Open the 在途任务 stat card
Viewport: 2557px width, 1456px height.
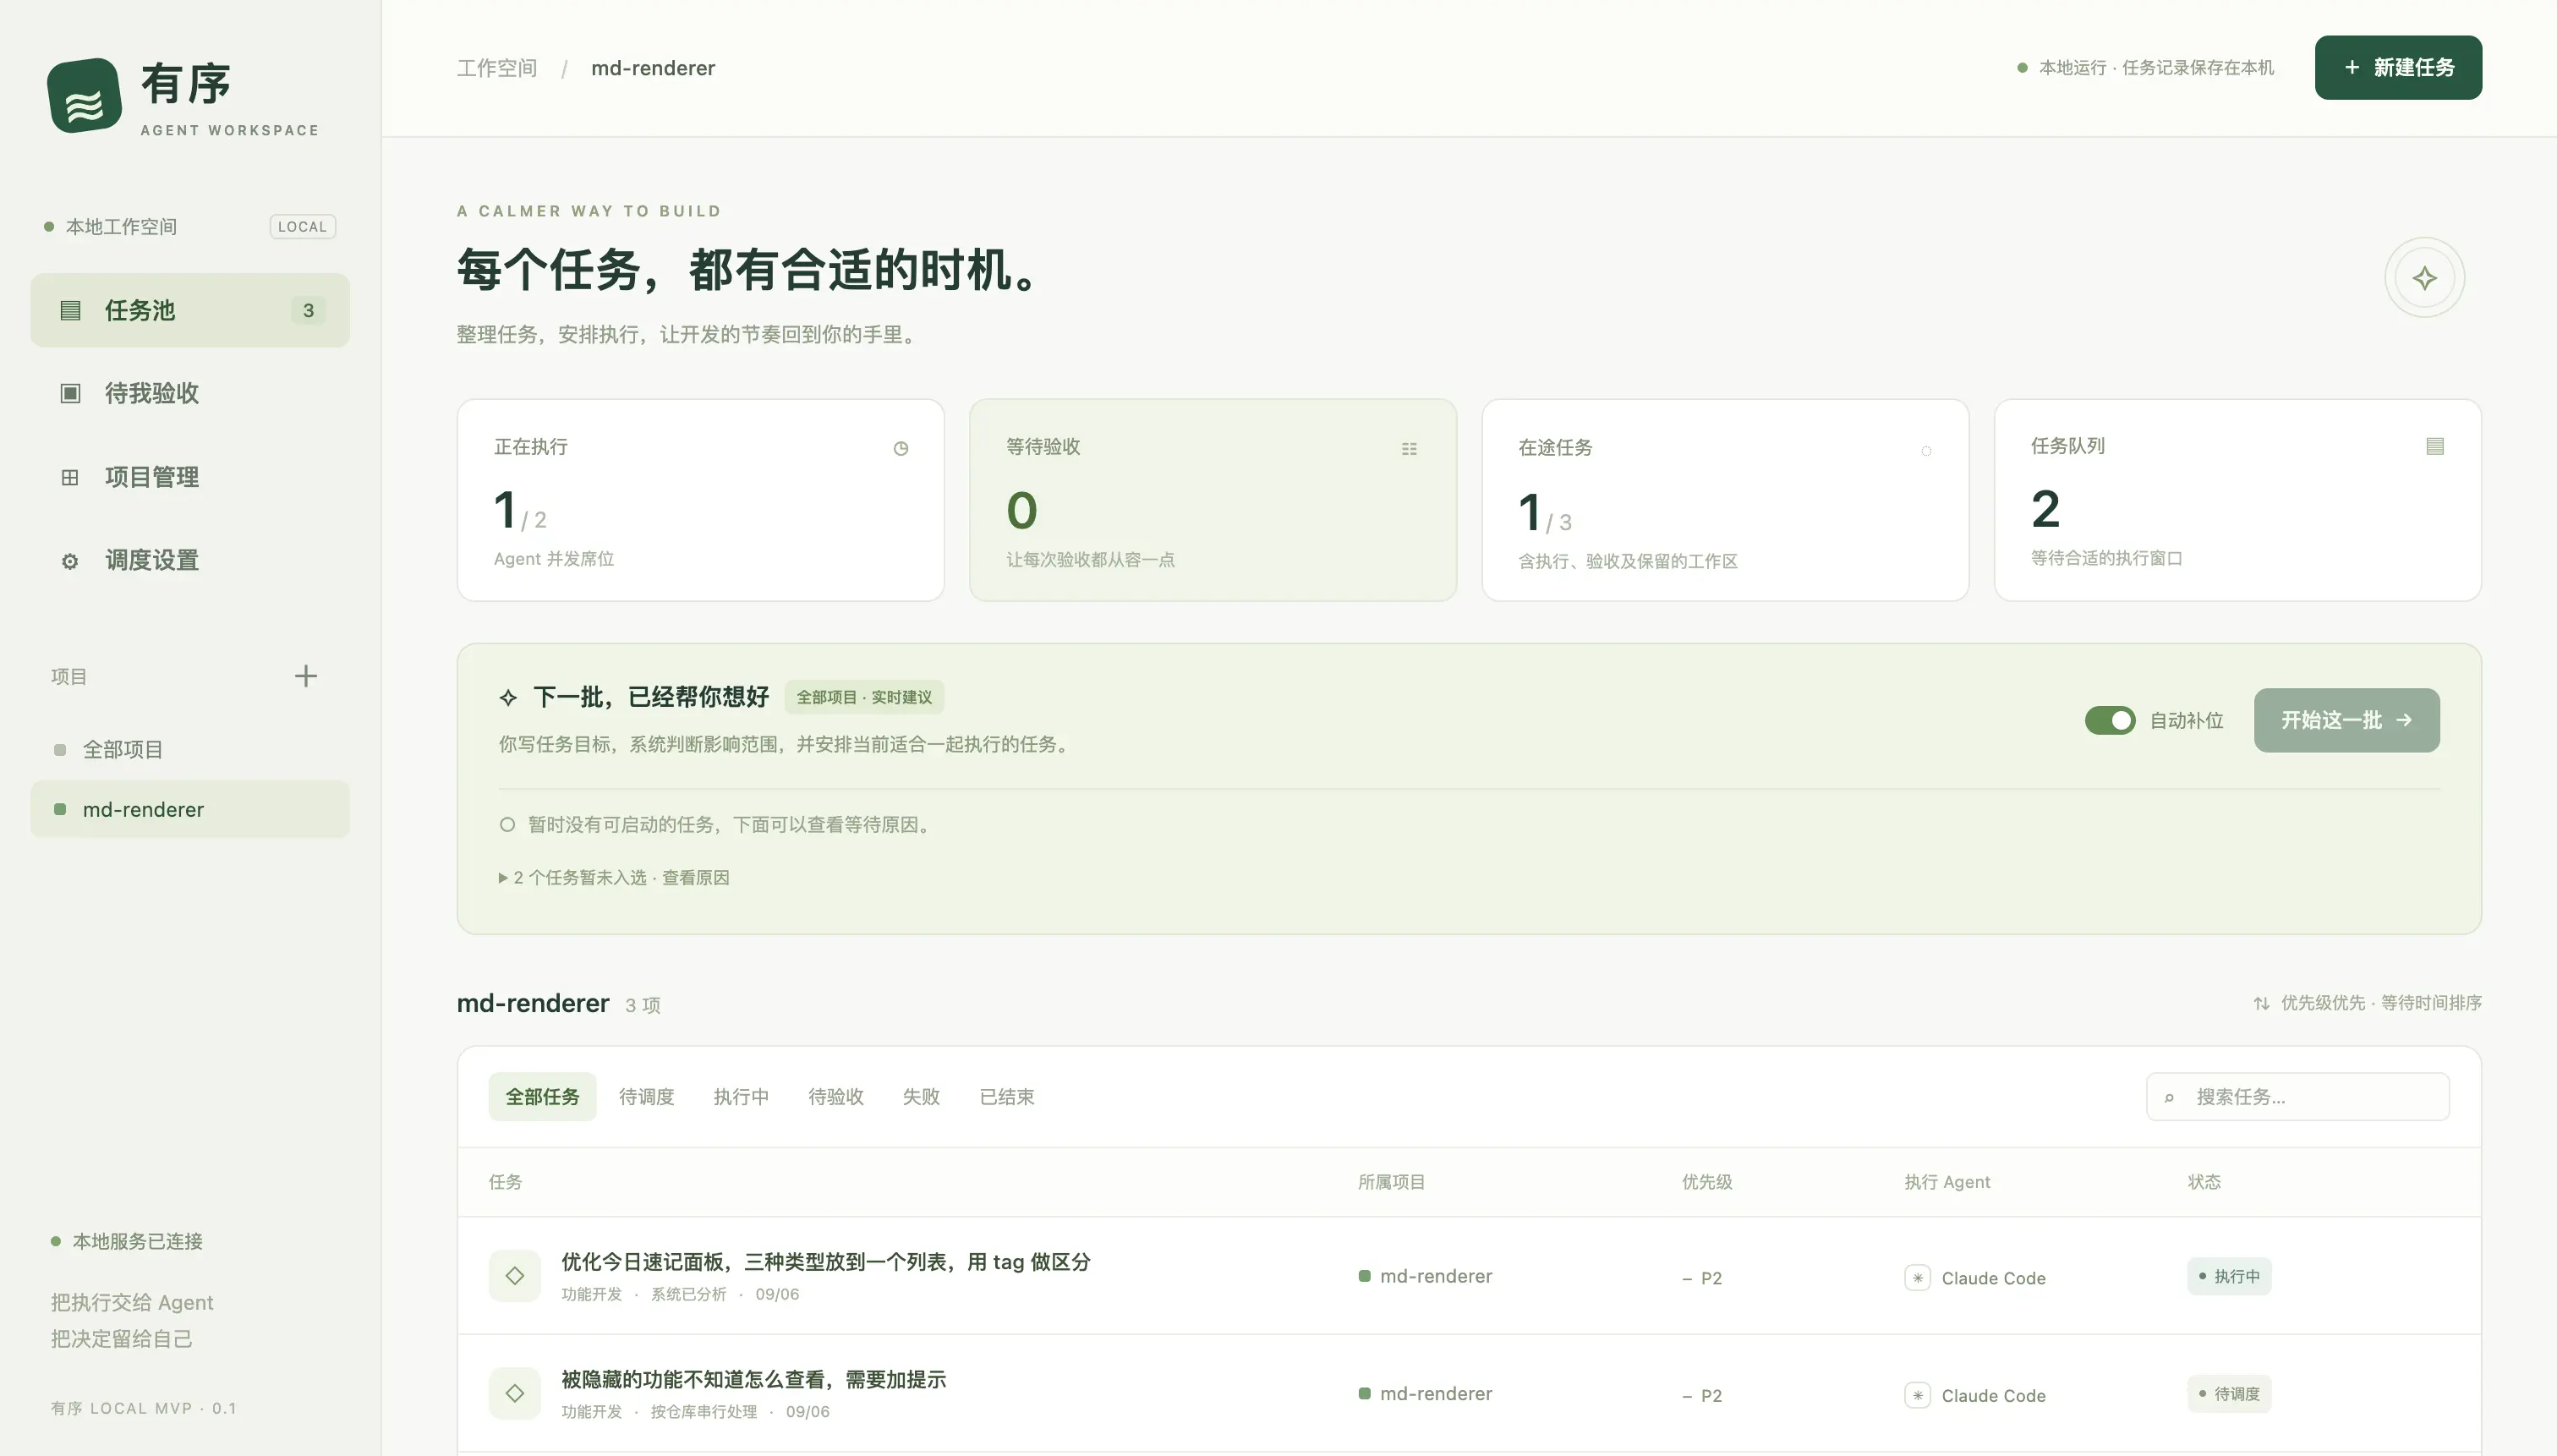pos(1725,500)
